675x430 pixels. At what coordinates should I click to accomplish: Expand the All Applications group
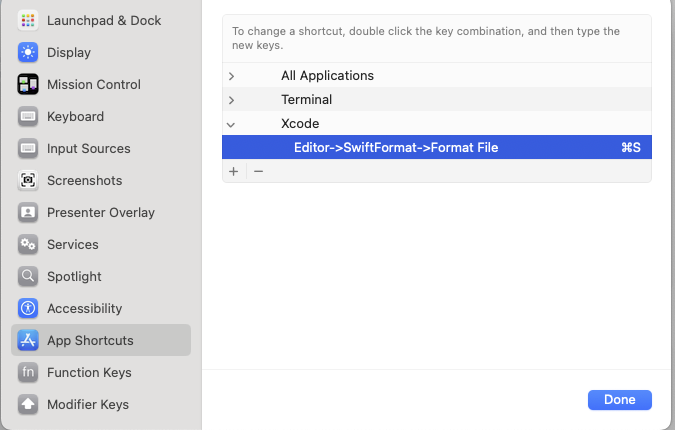point(232,76)
